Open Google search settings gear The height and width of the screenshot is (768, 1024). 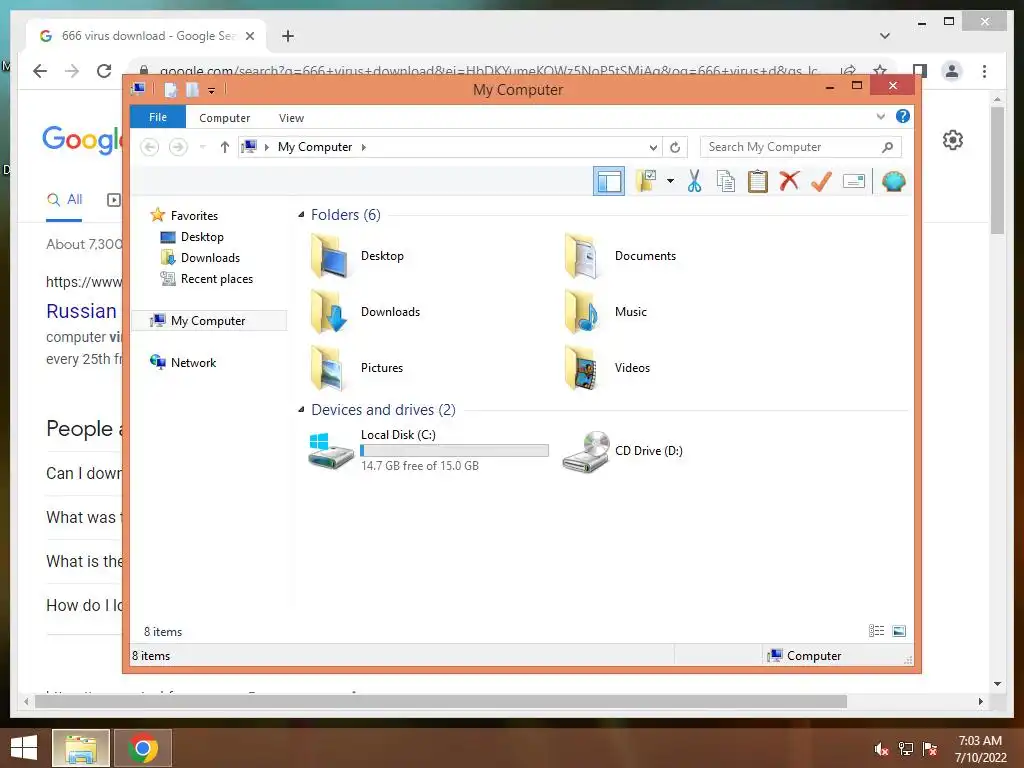[953, 140]
